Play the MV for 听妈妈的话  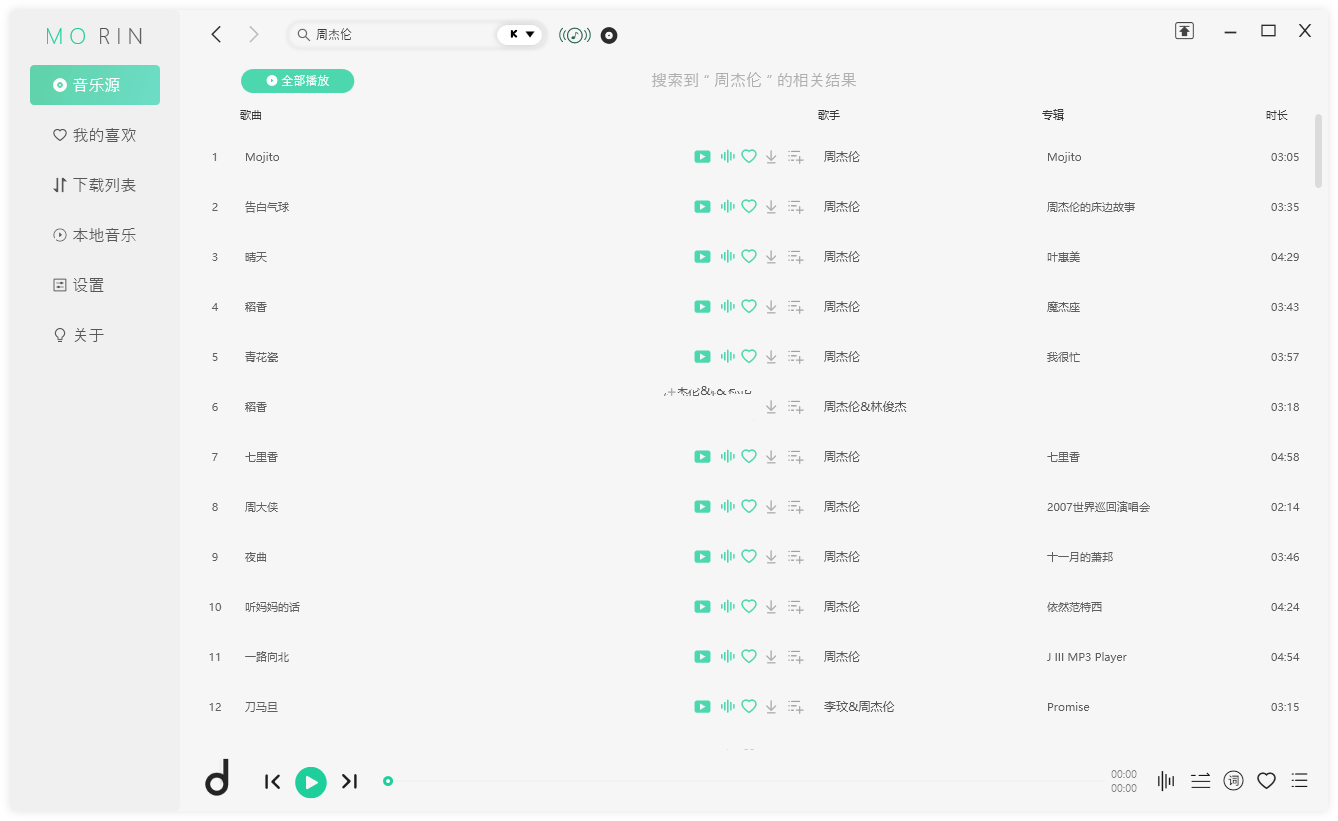click(702, 607)
